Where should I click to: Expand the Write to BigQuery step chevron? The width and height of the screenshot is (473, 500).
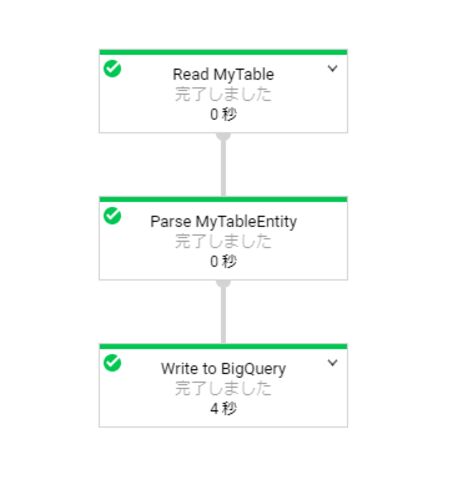(332, 362)
